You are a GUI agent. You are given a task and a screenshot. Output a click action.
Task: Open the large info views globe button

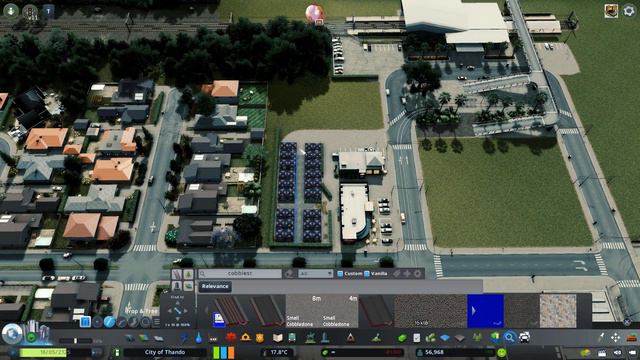12,333
